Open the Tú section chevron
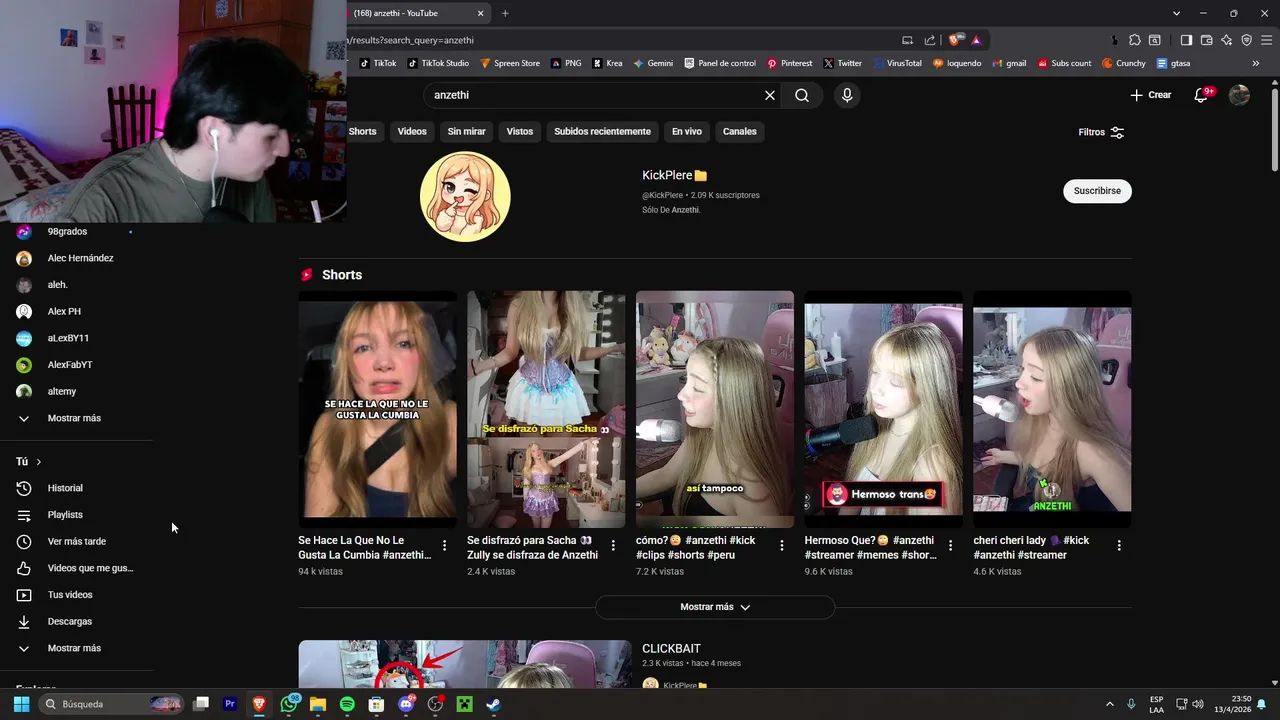This screenshot has width=1280, height=720. point(39,462)
